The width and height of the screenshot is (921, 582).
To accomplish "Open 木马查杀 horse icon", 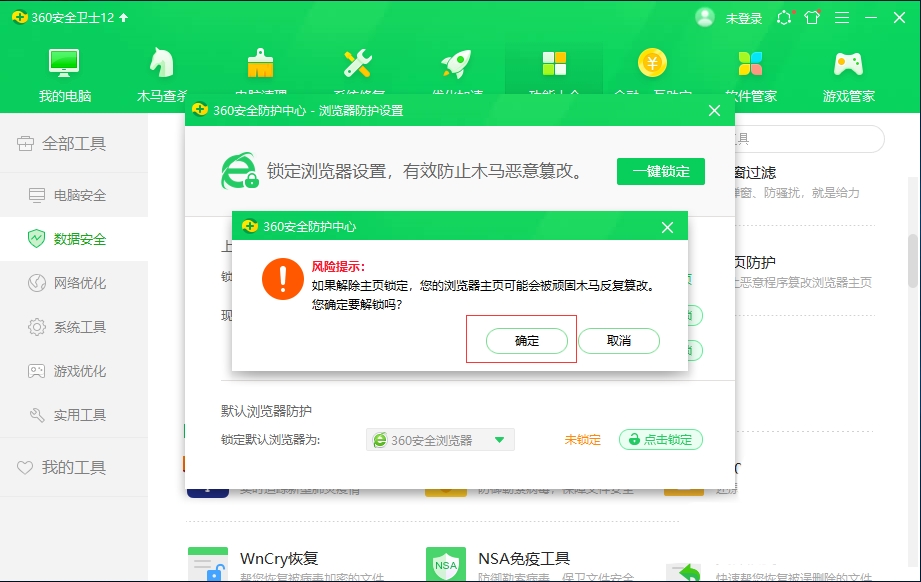I will tap(162, 62).
